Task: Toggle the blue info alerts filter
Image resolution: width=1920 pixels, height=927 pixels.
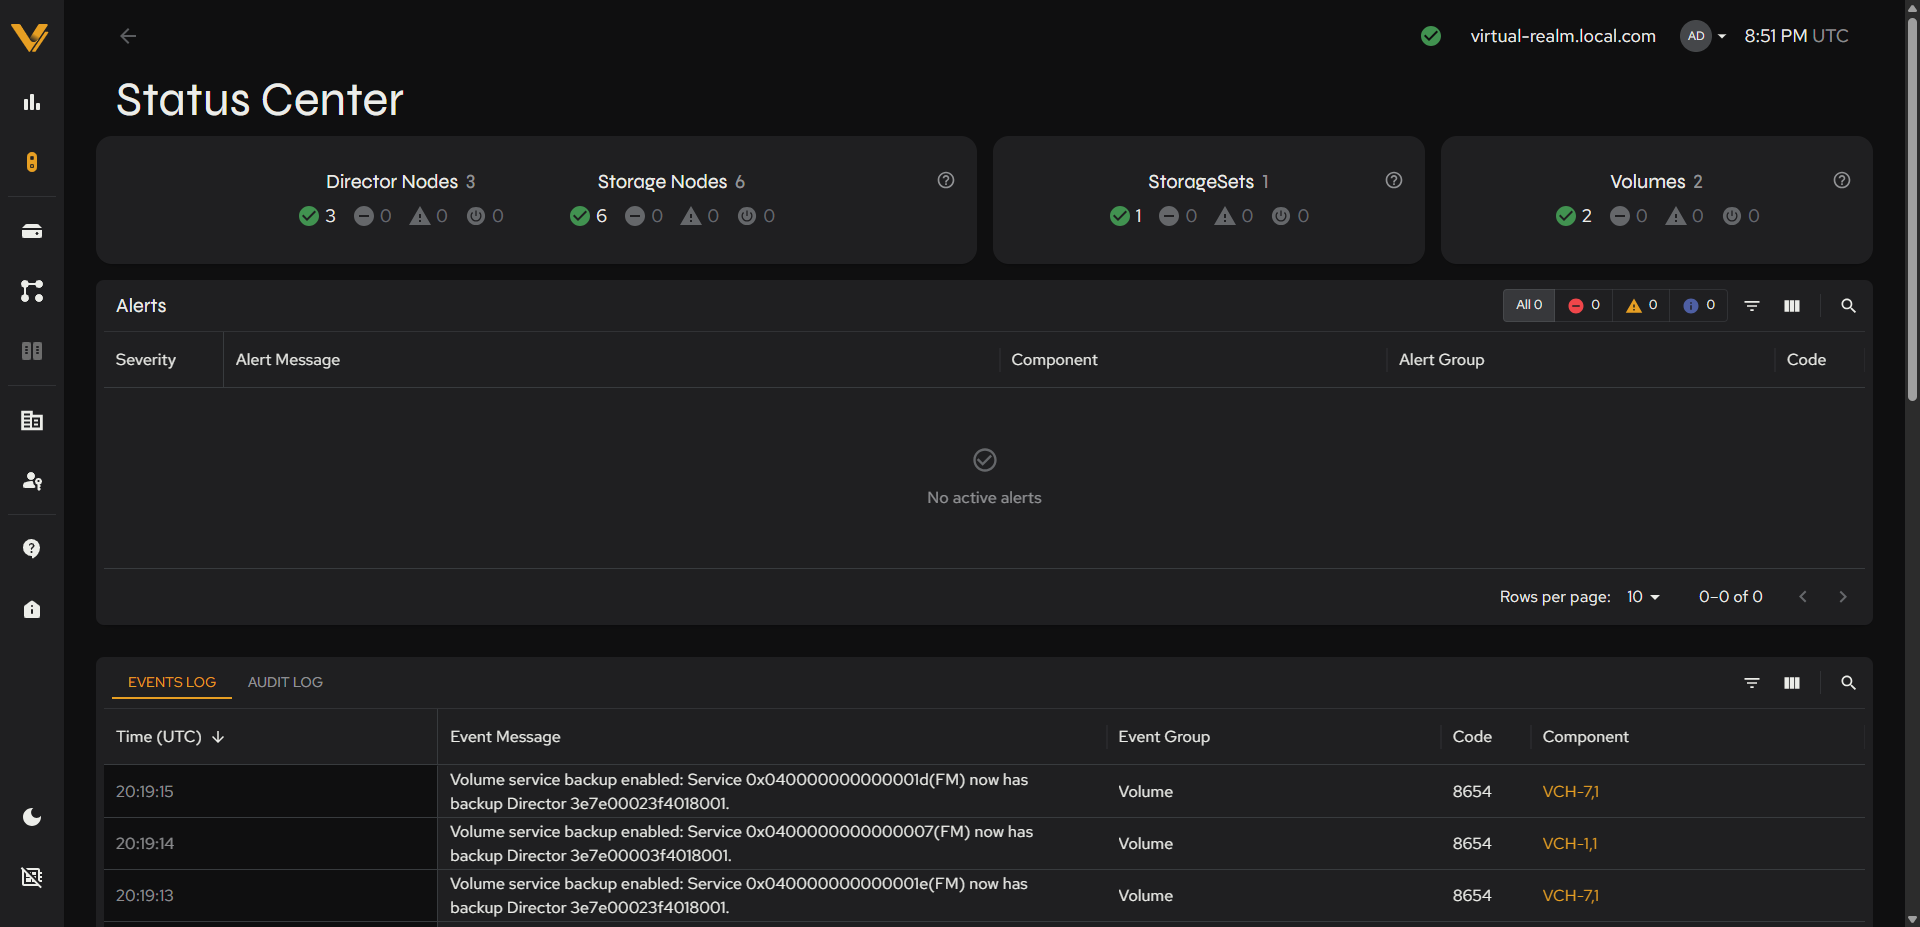Action: 1699,305
